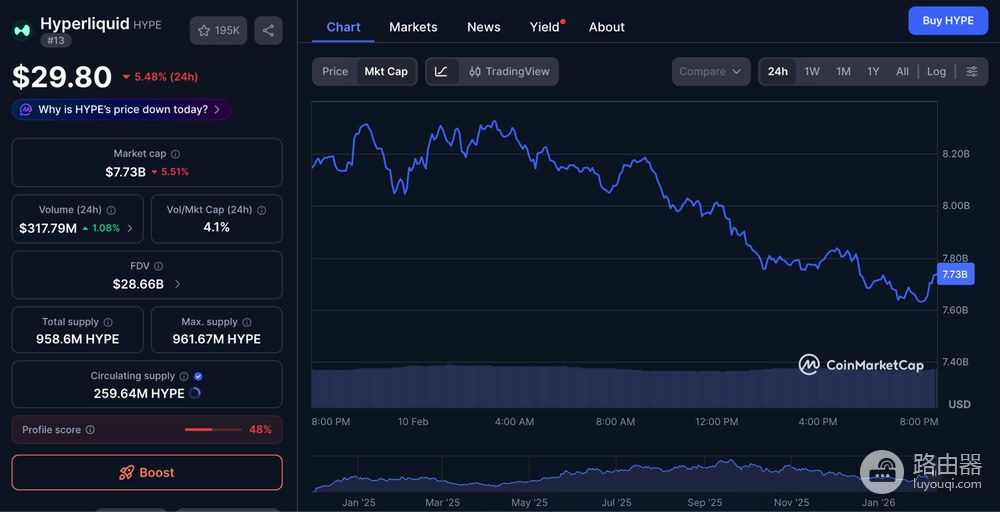Open the share icon button
The image size is (1000, 512).
tap(268, 31)
